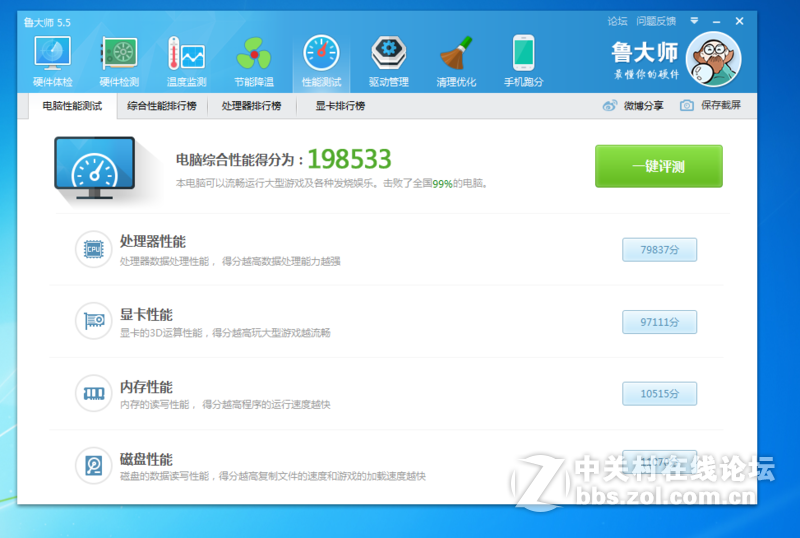Click the 处理器性能 heading
The image size is (800, 538).
tap(153, 241)
